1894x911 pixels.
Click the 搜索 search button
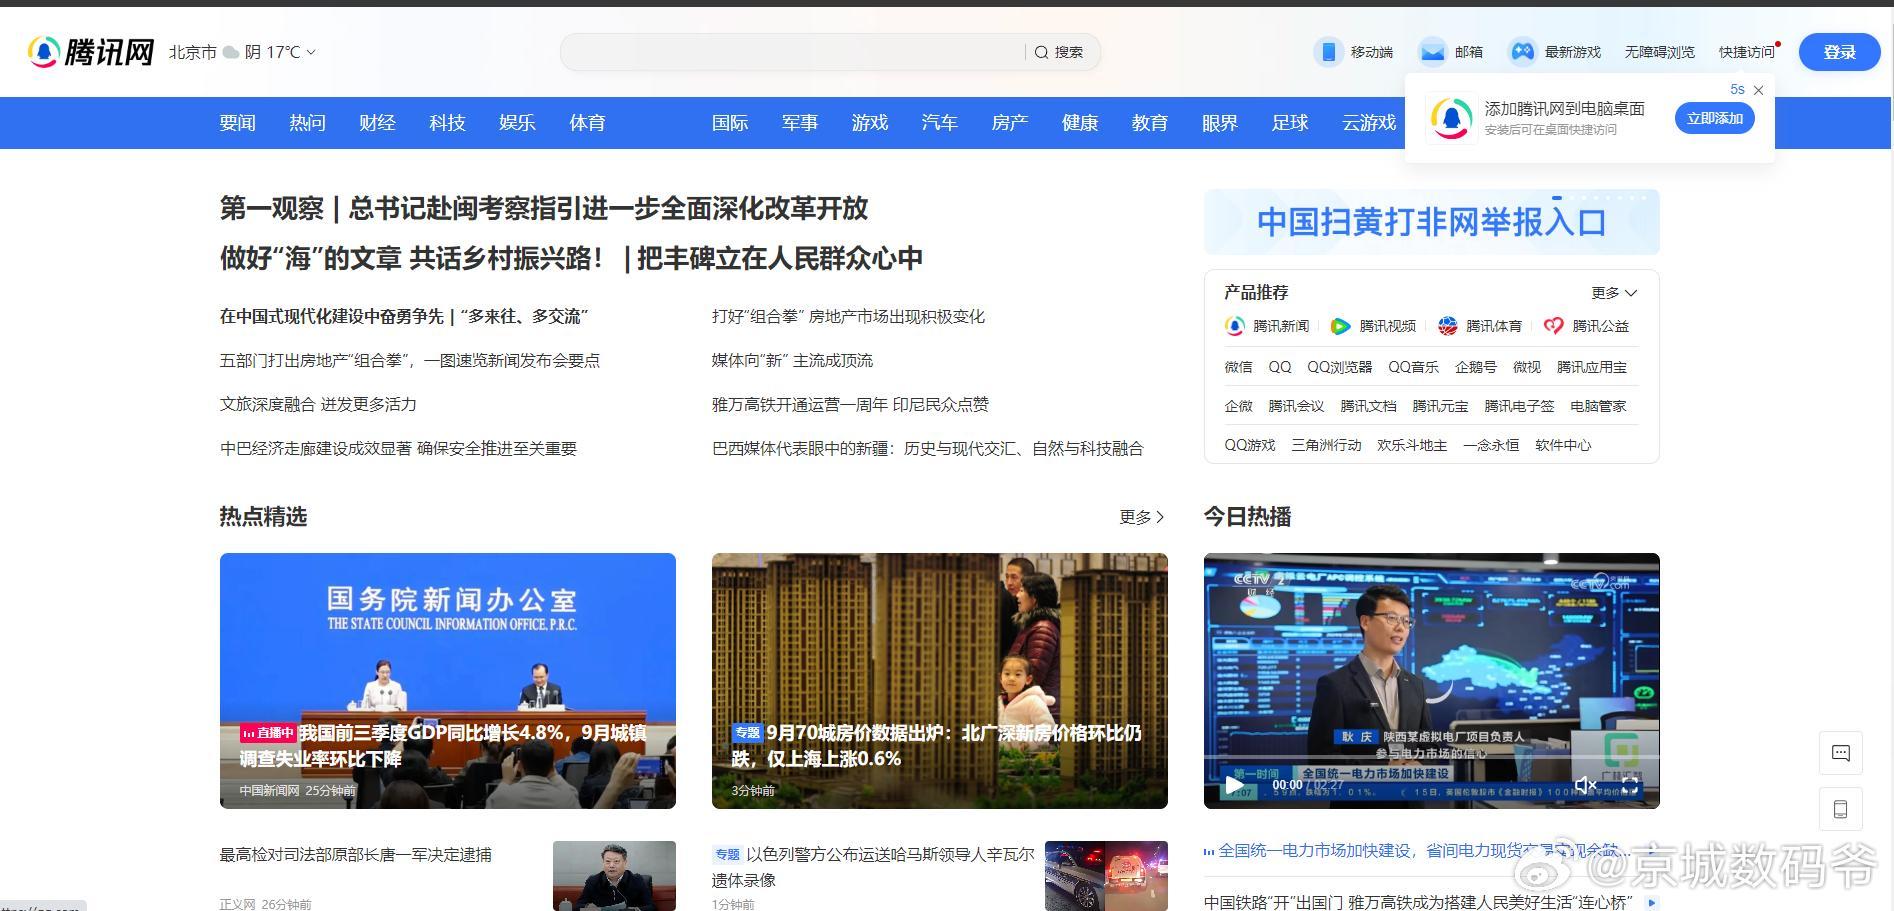(1060, 52)
